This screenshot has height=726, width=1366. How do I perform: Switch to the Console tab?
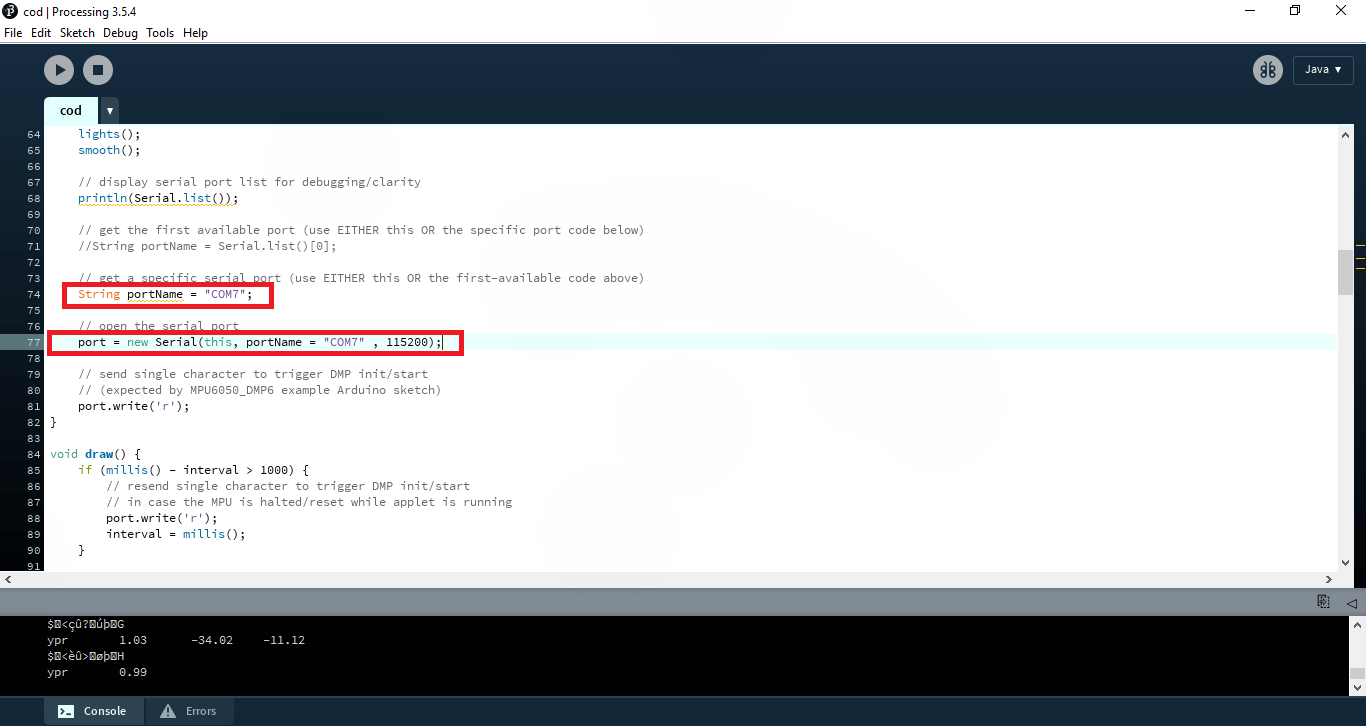93,711
